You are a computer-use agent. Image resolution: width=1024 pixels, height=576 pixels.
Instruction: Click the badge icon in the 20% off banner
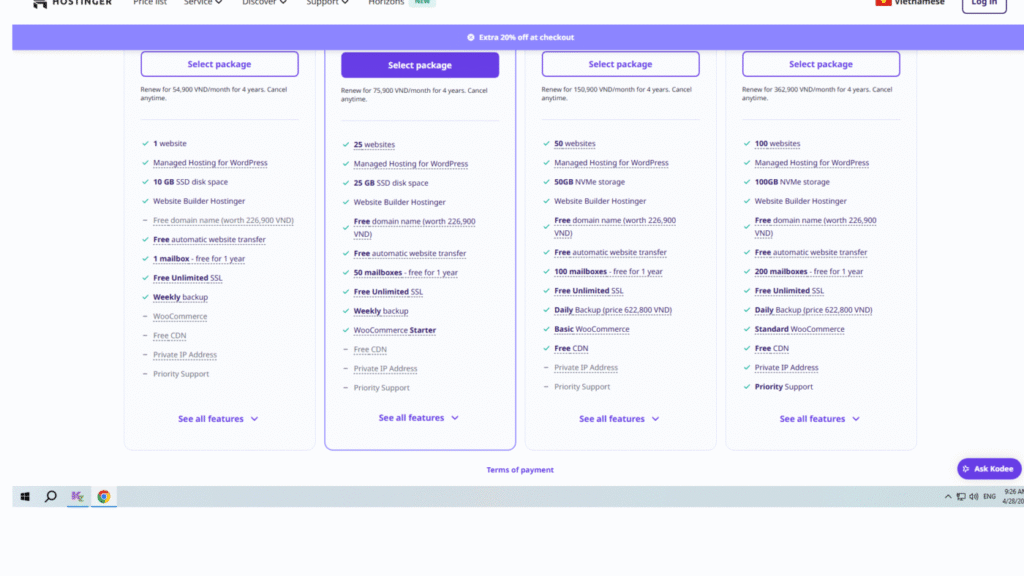point(471,37)
